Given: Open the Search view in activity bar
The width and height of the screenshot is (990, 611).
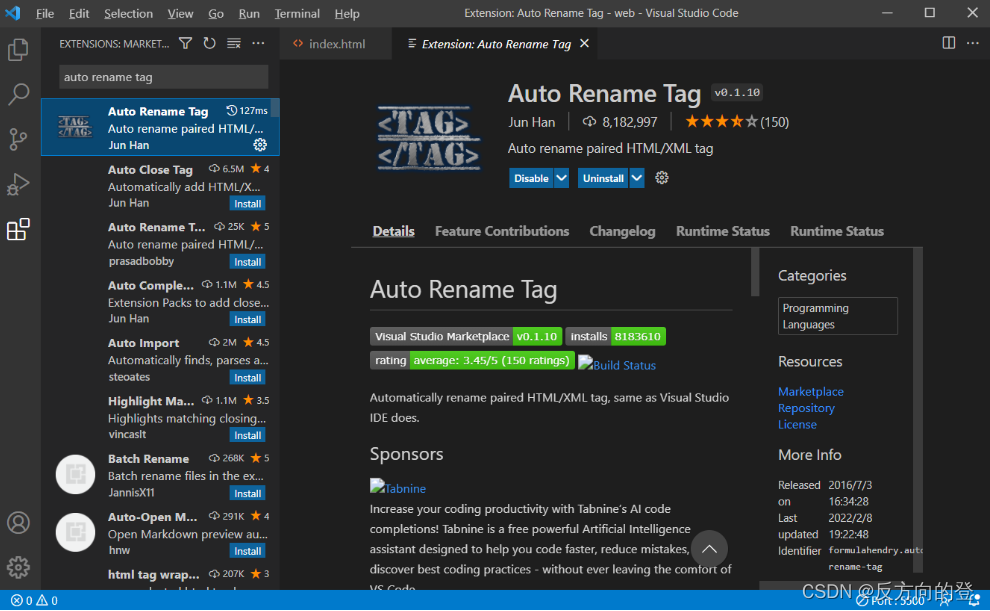Looking at the screenshot, I should tap(18, 95).
